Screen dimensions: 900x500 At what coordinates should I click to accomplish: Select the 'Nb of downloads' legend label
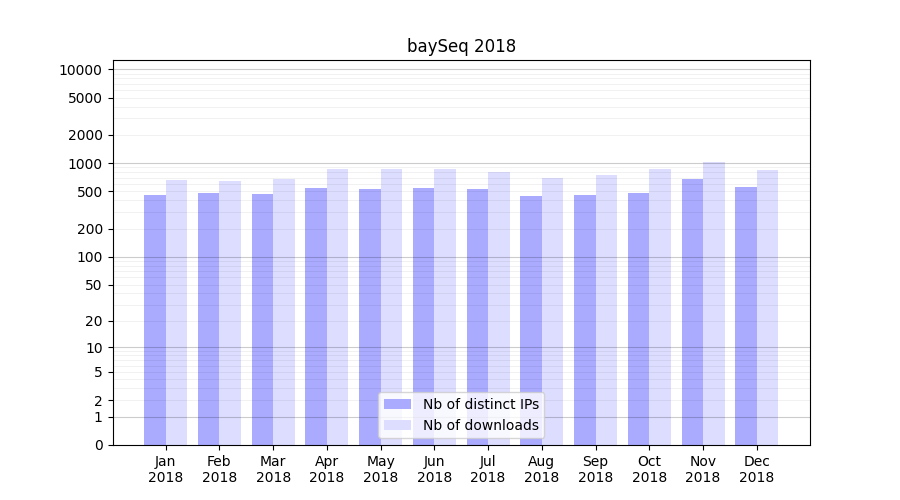point(480,425)
